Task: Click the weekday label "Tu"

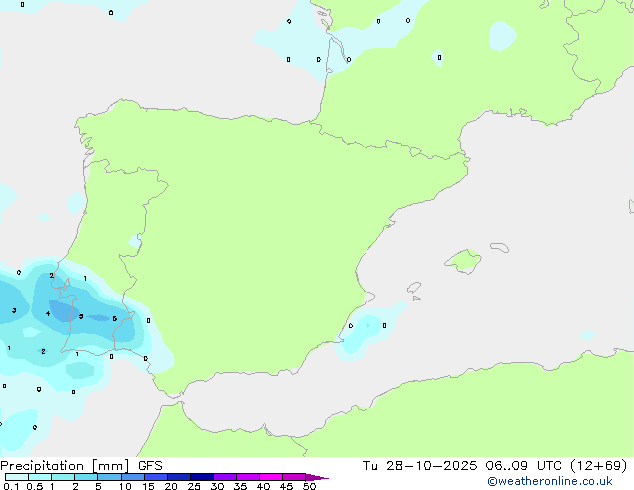Action: point(370,466)
